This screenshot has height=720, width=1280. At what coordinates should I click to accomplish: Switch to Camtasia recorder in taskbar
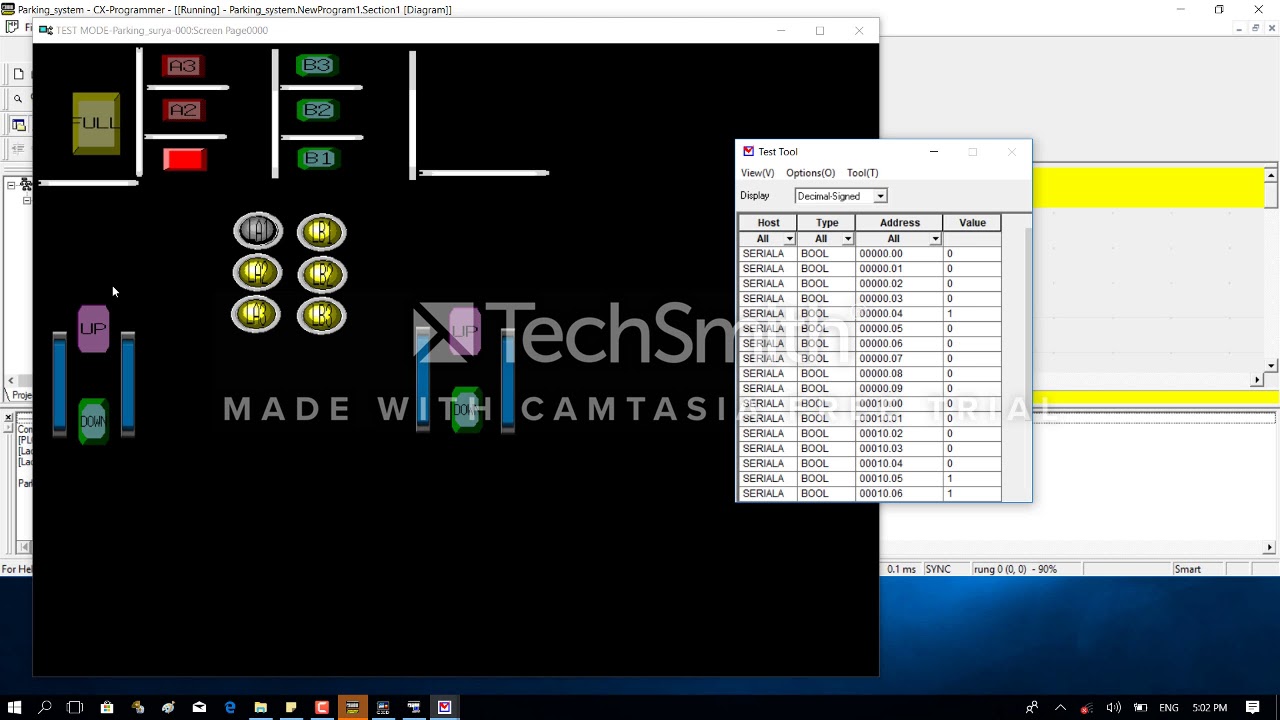point(322,708)
